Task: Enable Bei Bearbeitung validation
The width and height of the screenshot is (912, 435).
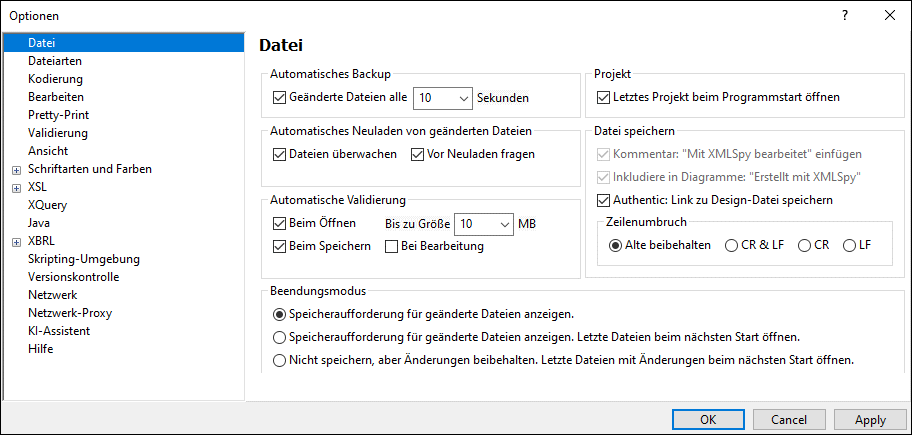Action: [393, 246]
